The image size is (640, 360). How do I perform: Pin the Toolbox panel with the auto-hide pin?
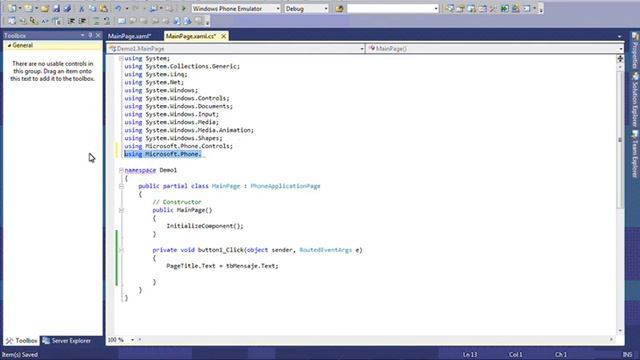[90, 36]
